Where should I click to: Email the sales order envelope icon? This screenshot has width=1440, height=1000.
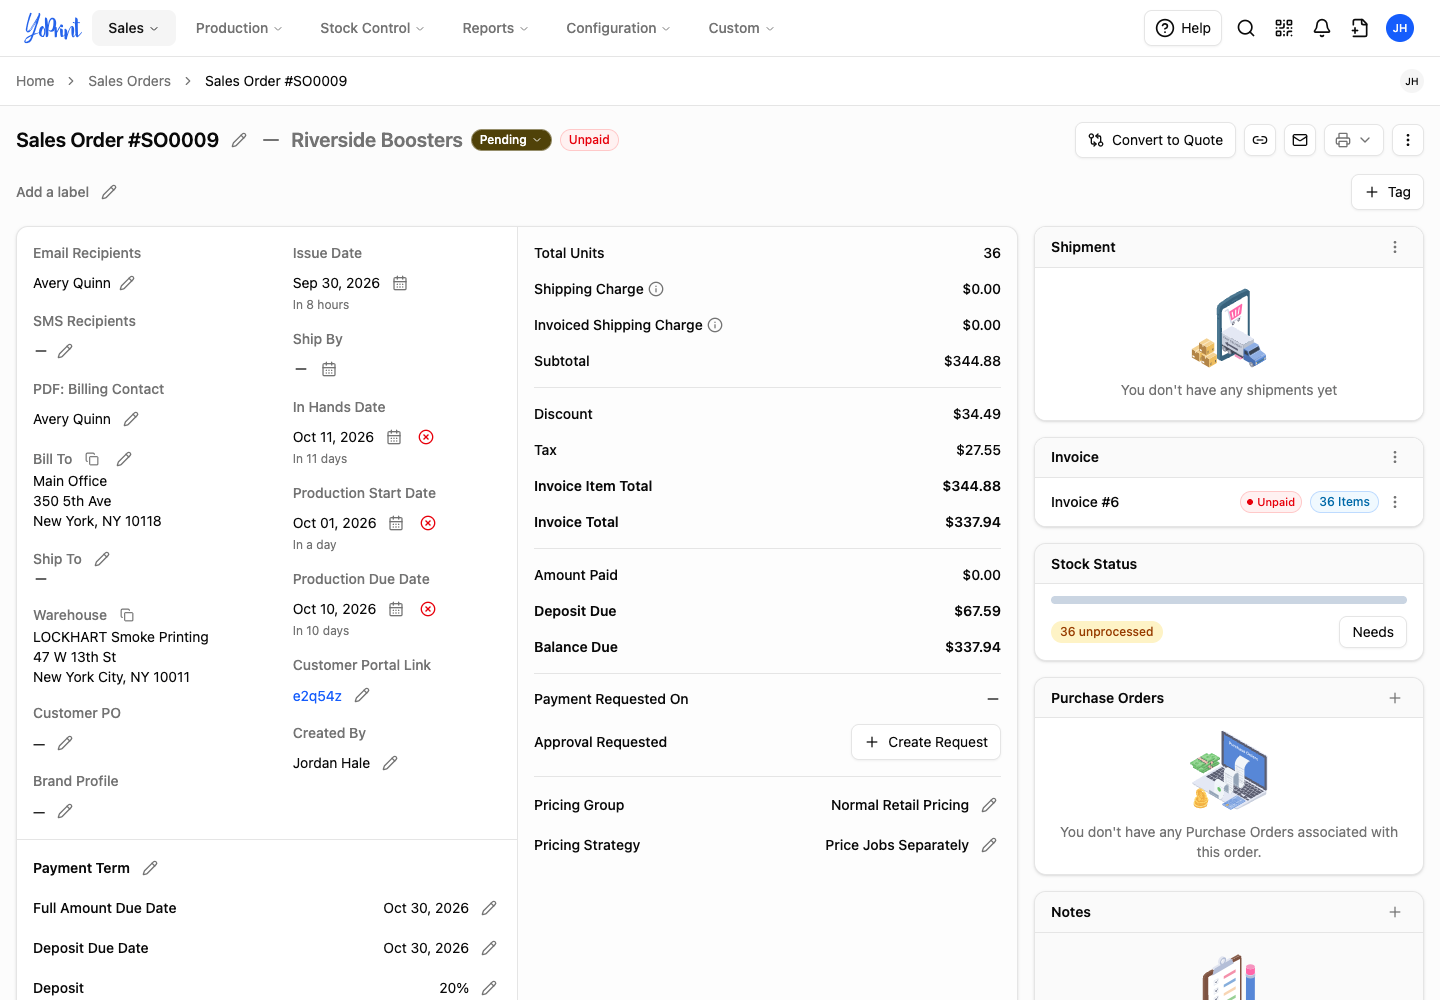[1300, 140]
